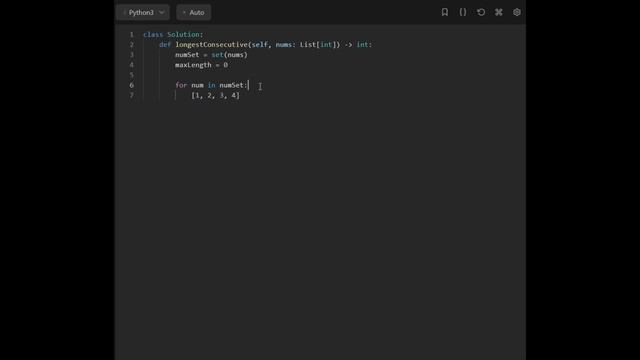The width and height of the screenshot is (640, 360).
Task: Open editor settings gear icon
Action: click(x=517, y=12)
